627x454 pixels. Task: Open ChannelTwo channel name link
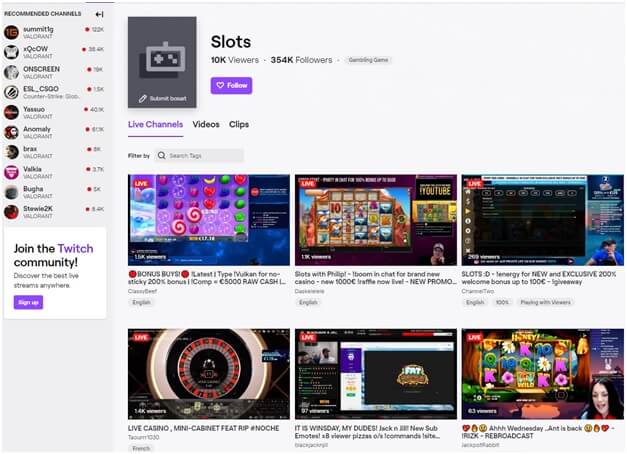[477, 291]
